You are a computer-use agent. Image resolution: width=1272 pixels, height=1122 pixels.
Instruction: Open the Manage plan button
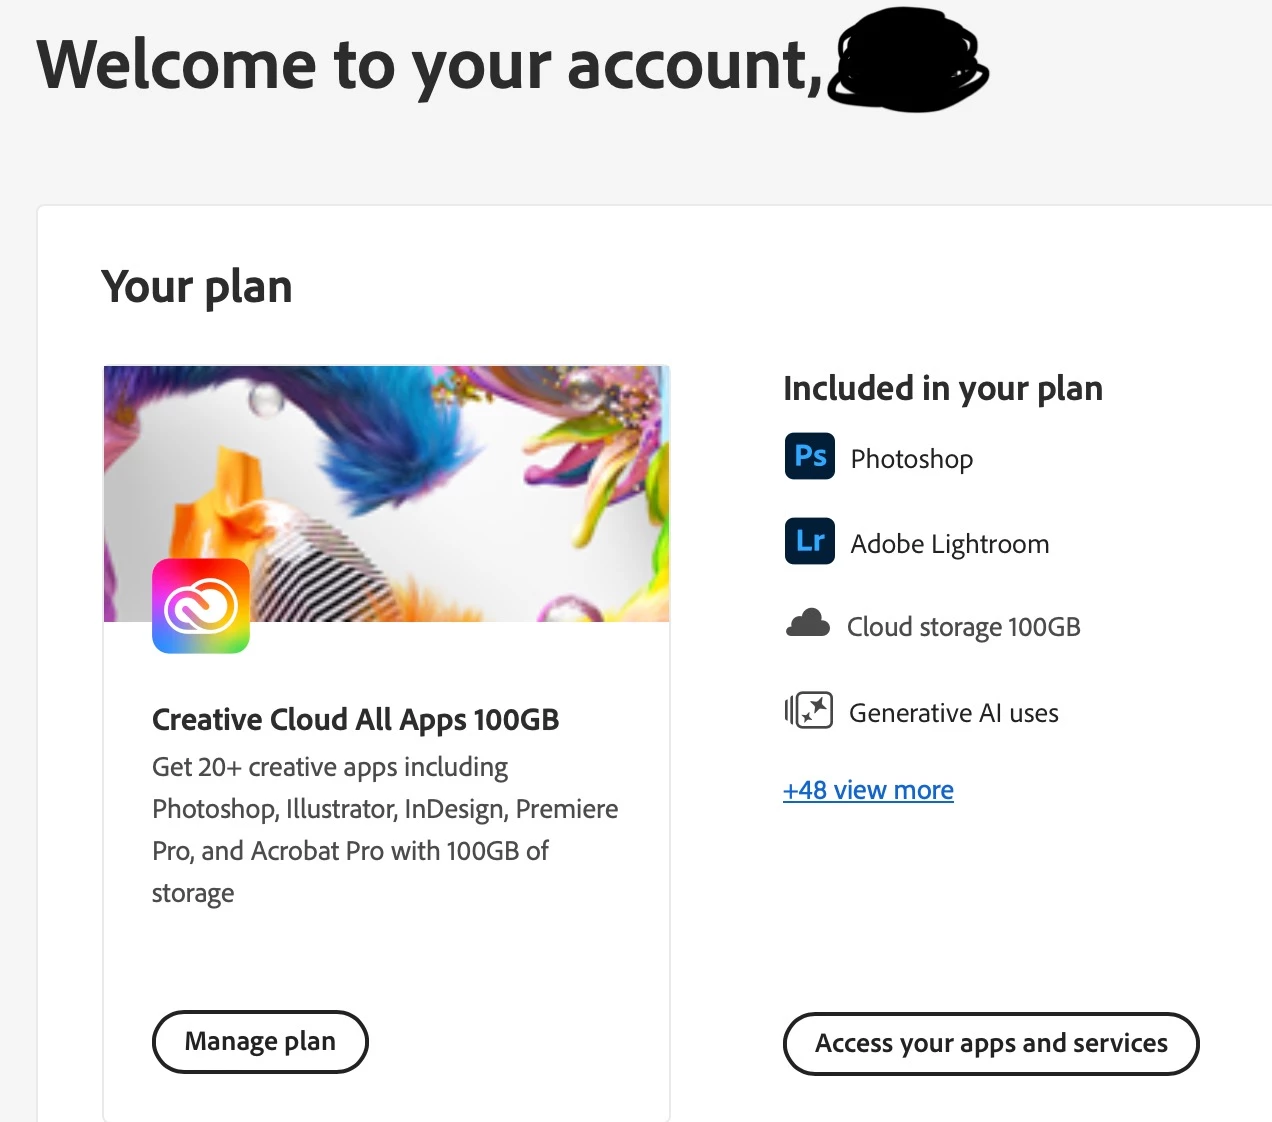tap(260, 1041)
